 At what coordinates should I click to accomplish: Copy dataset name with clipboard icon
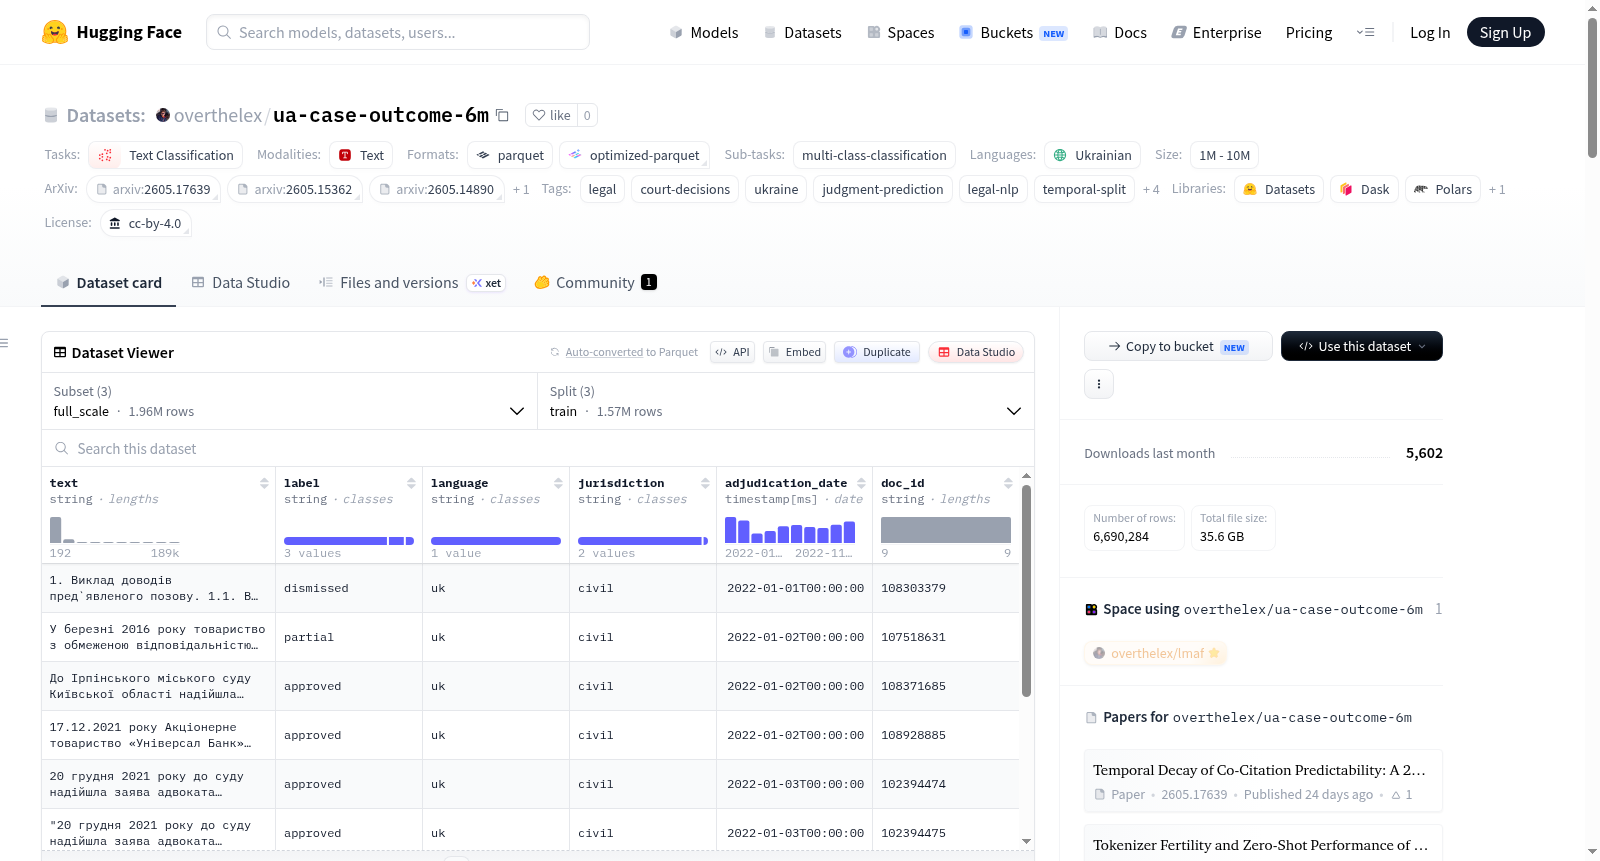pyautogui.click(x=503, y=115)
